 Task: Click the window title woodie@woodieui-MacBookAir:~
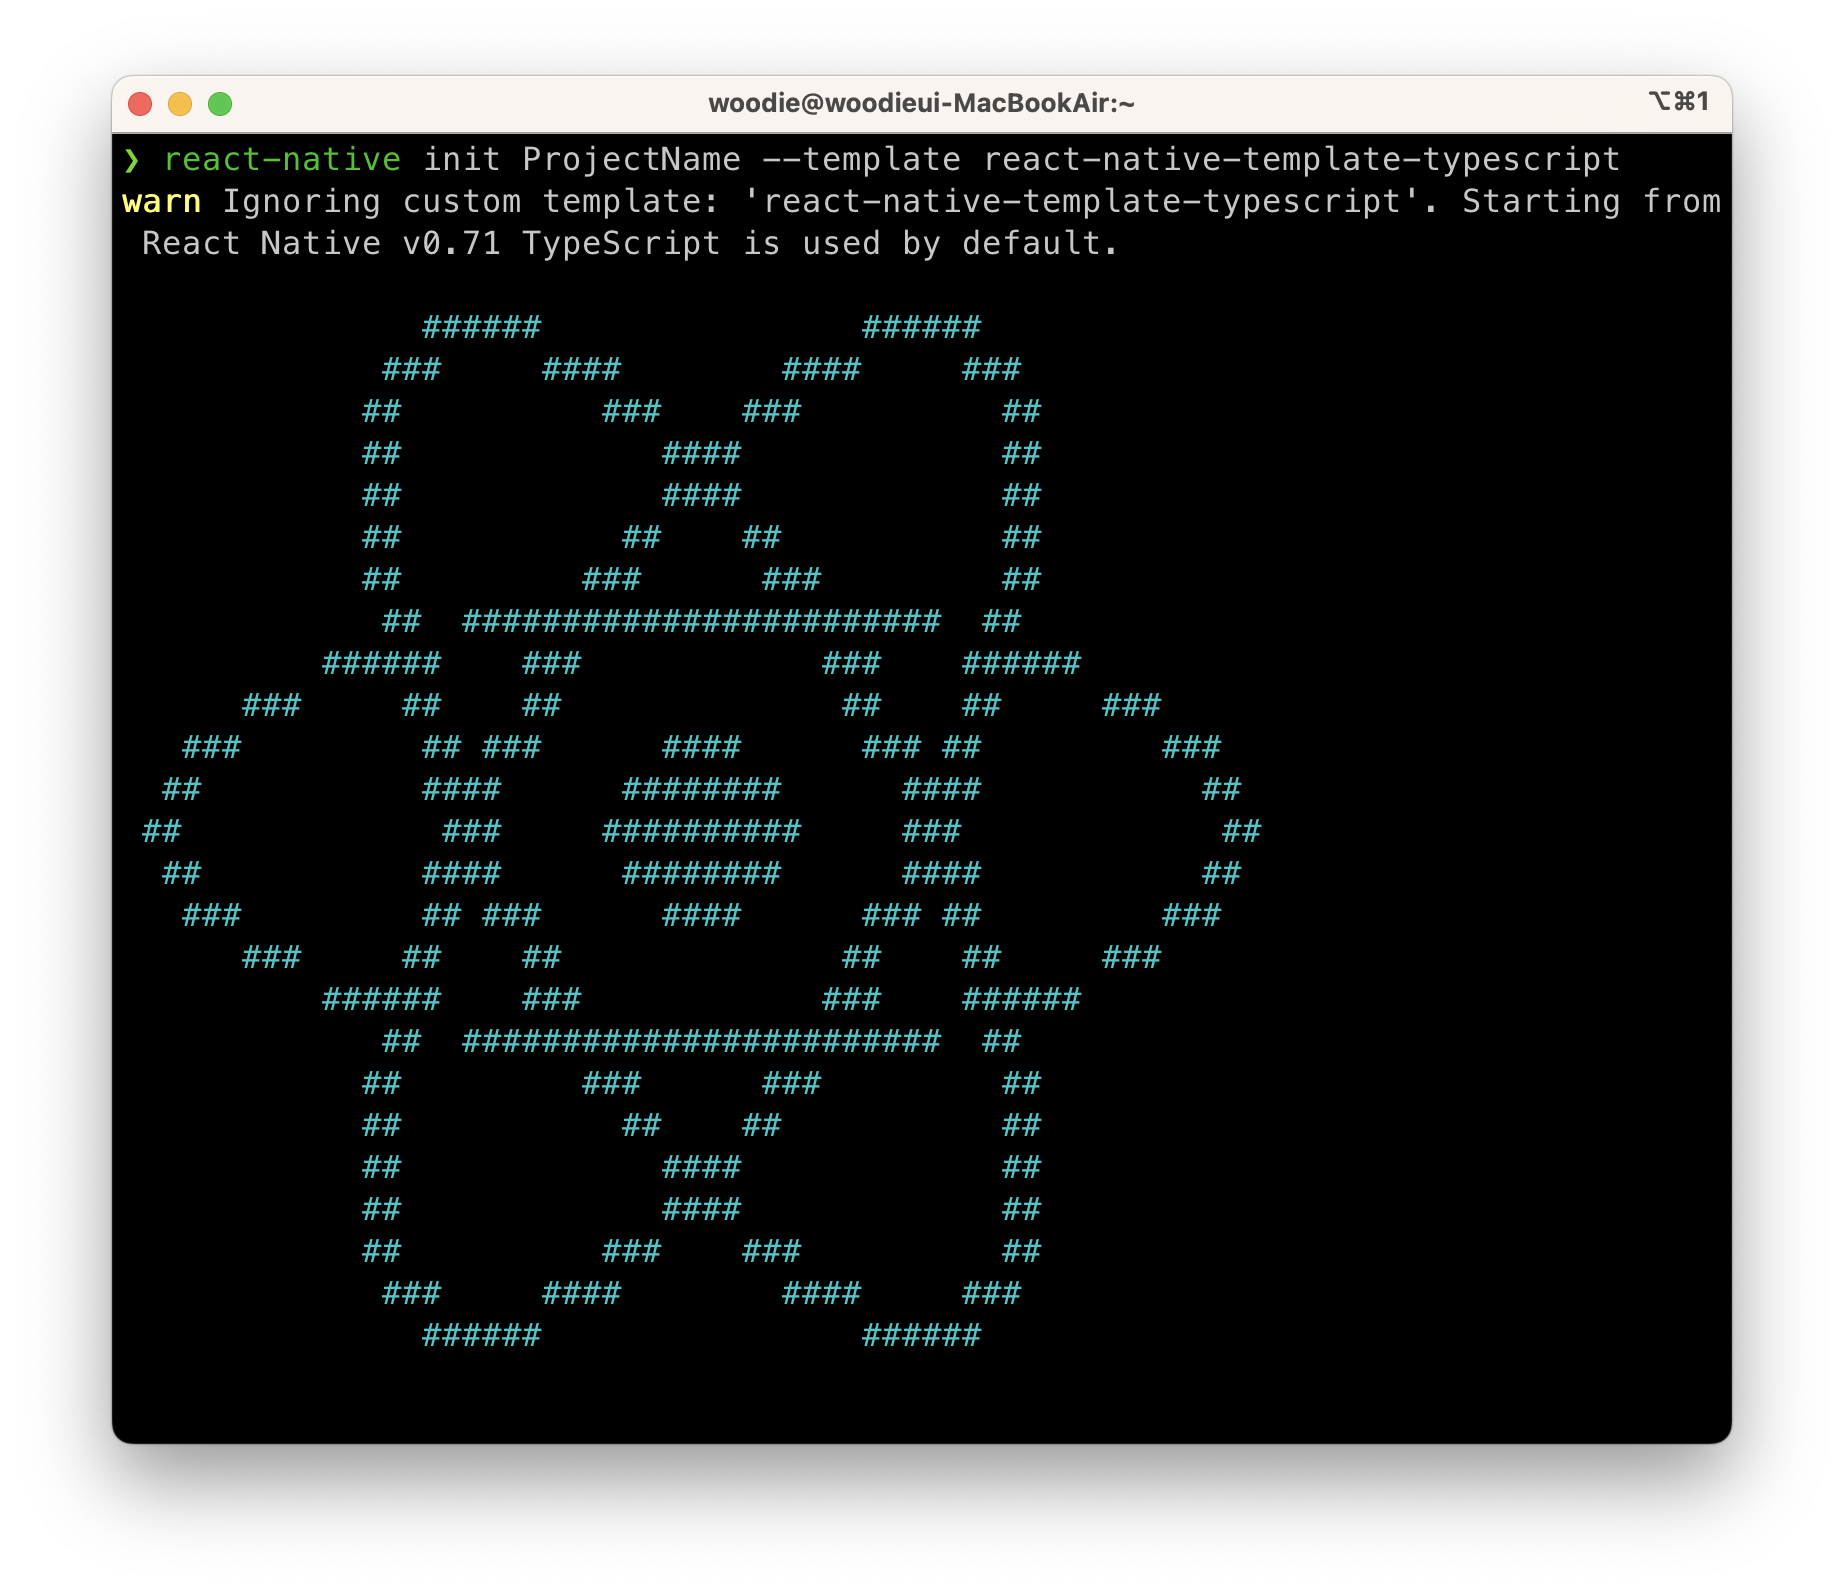click(921, 103)
